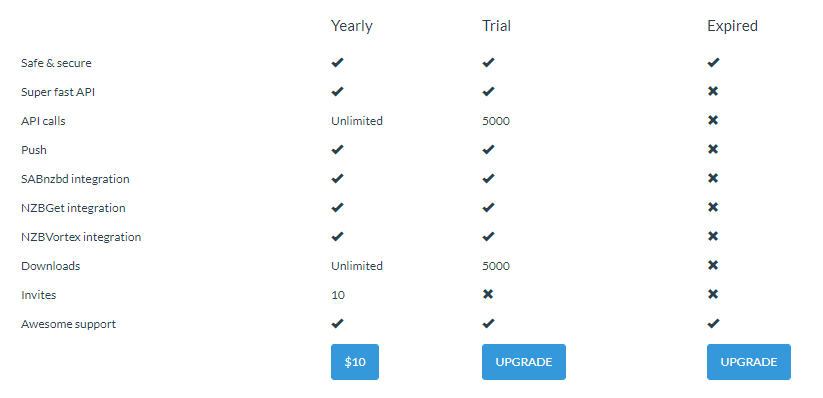Click the Expired cross for NZBGet integration

[x=713, y=207]
